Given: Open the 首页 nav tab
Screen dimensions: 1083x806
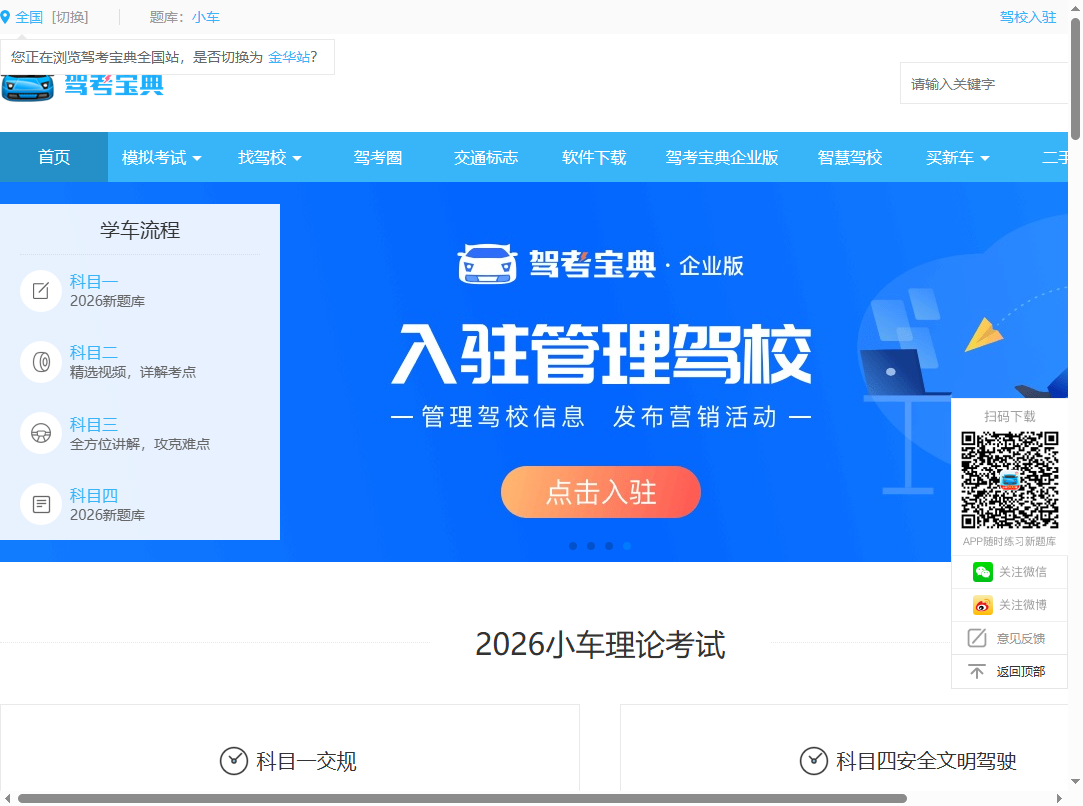Looking at the screenshot, I should point(54,157).
